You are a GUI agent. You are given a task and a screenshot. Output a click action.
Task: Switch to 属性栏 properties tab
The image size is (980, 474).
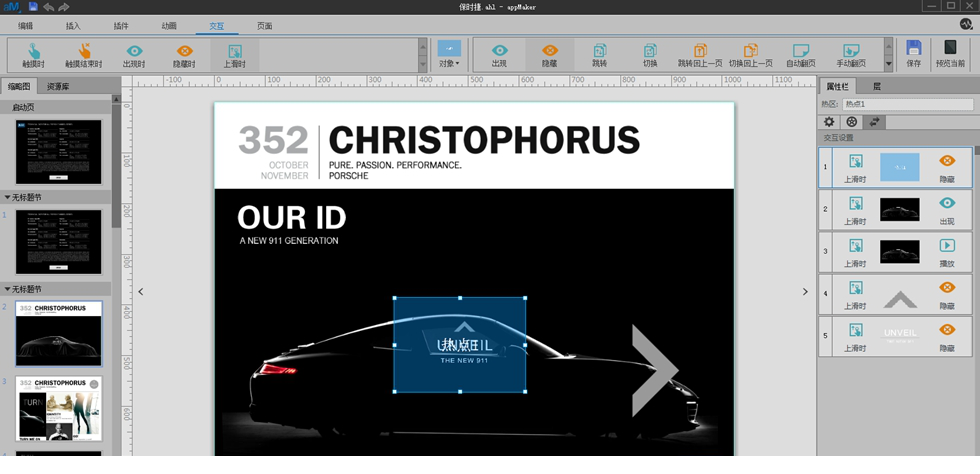click(x=837, y=87)
